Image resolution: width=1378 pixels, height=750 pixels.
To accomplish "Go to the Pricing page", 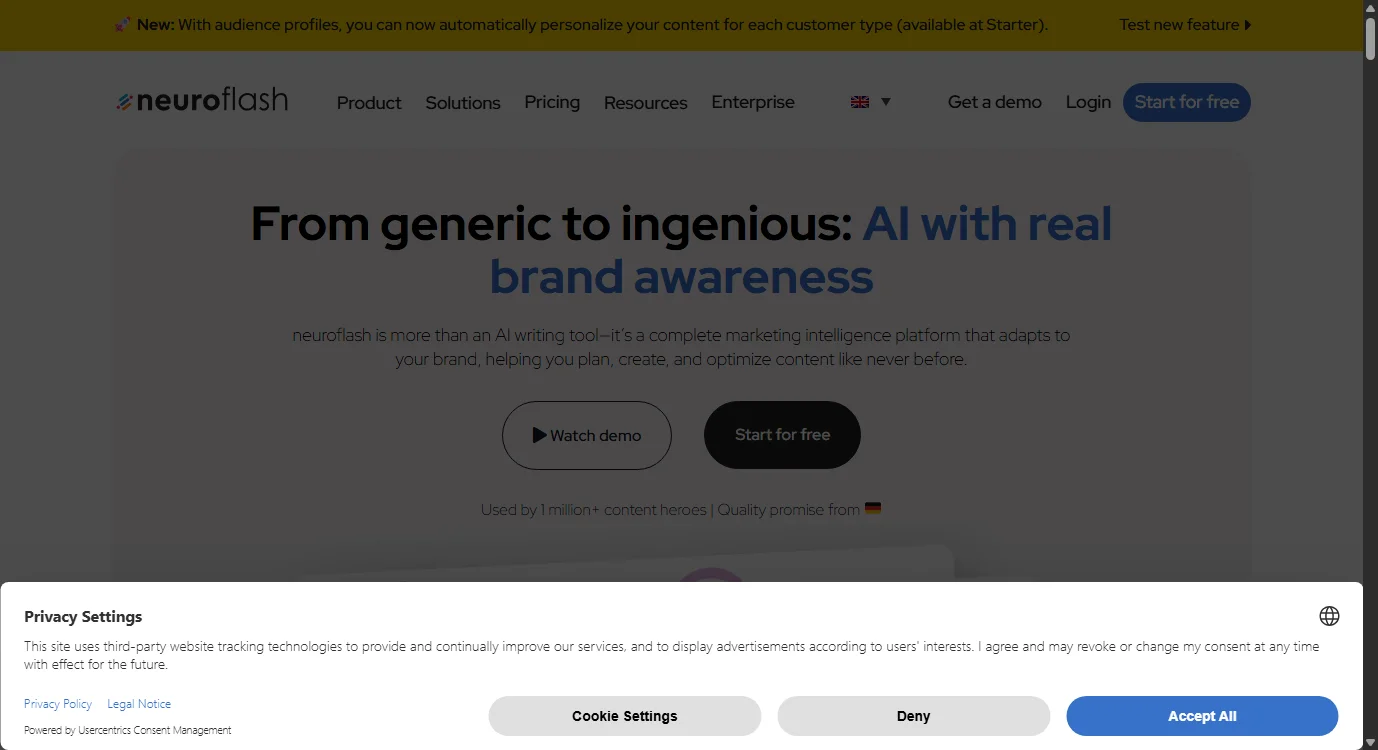I will tap(552, 102).
